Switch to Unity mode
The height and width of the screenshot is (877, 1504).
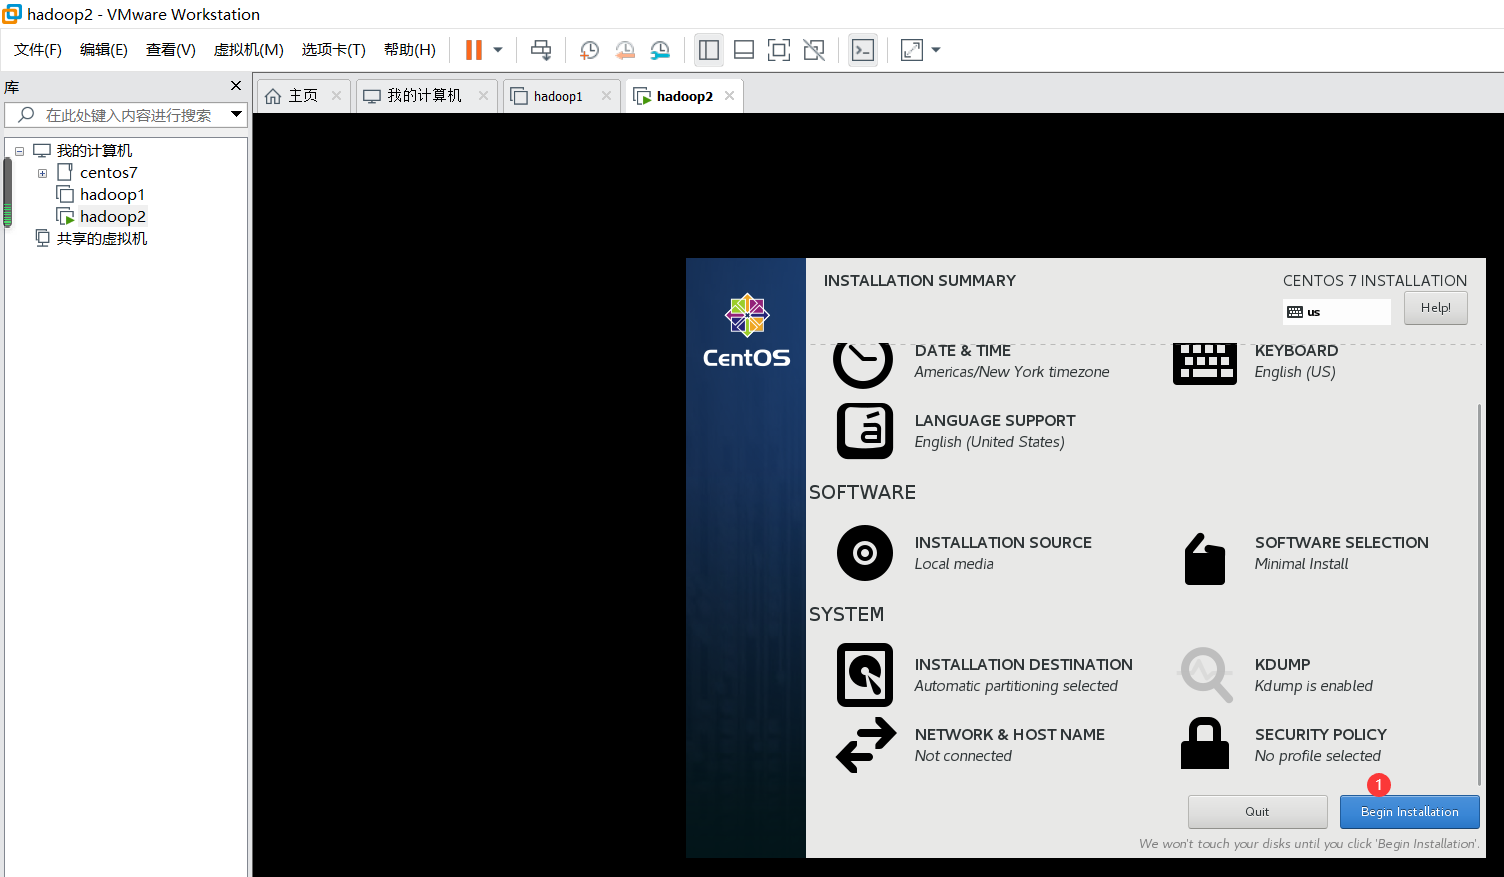[x=814, y=50]
